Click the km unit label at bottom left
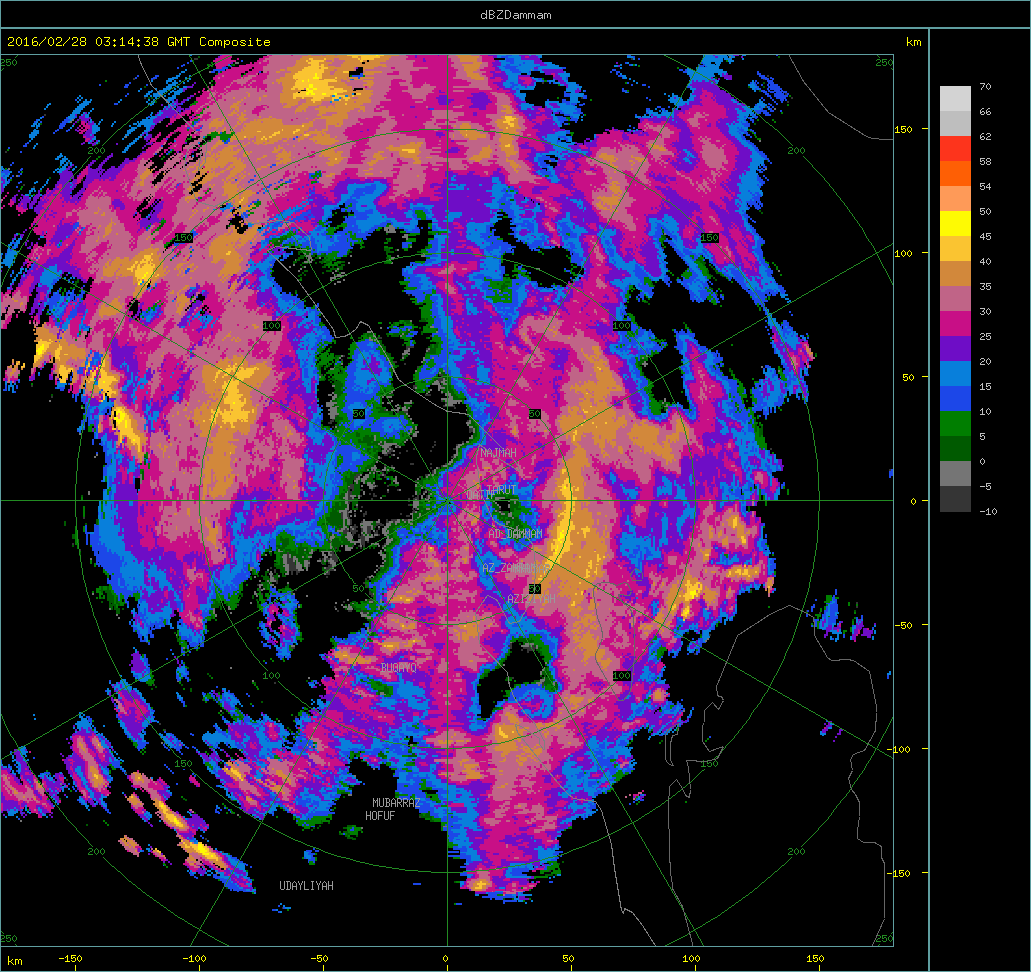This screenshot has height=972, width=1031. 14,961
